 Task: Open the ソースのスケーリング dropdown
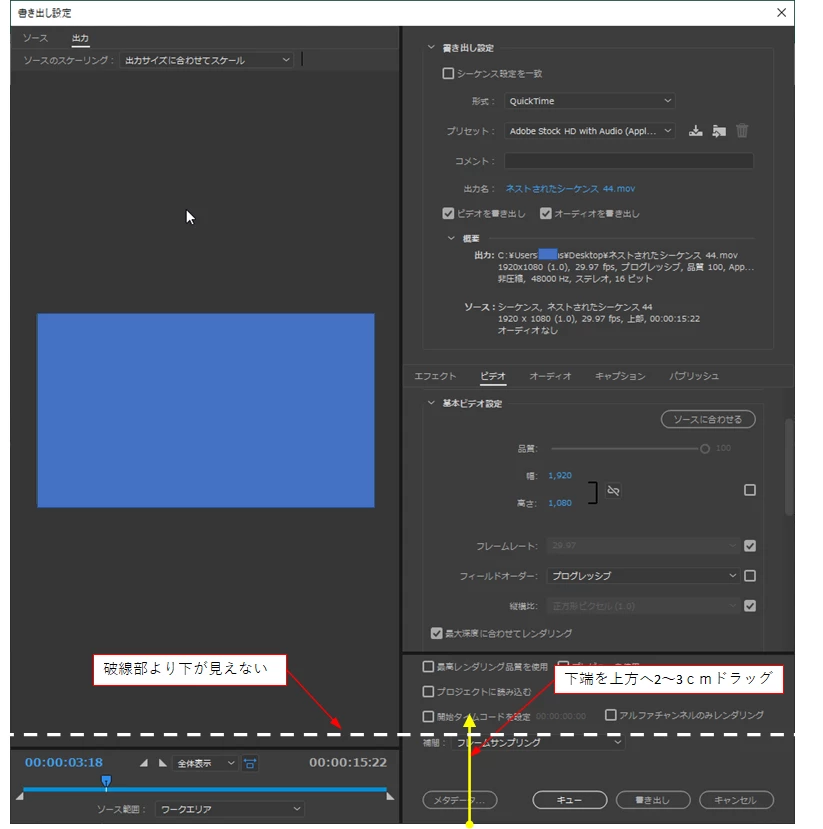206,60
